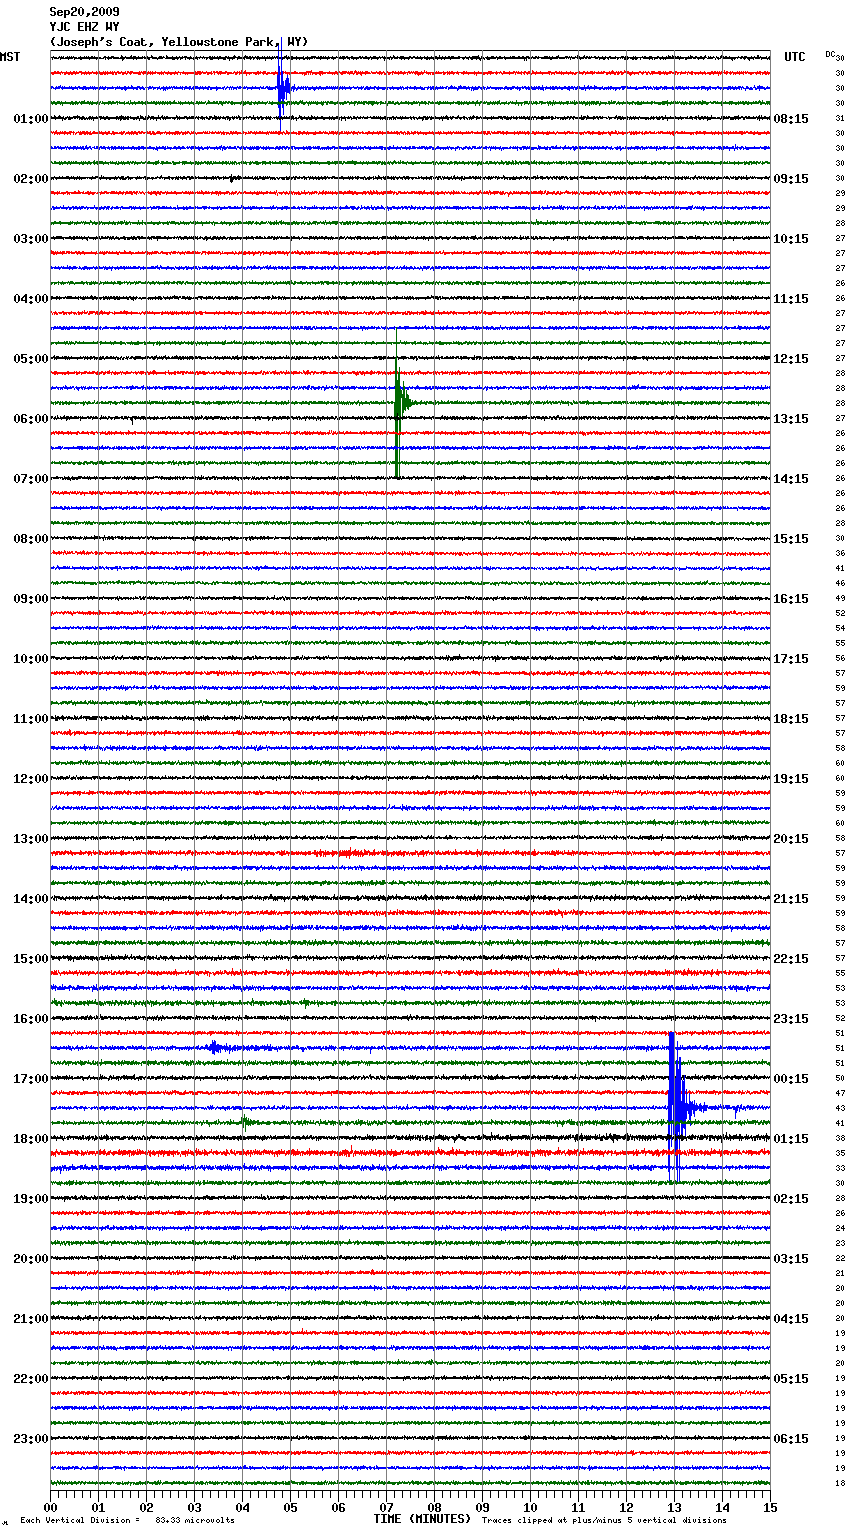Click the date label Sep20,2009
The image size is (850, 1534).
[x=84, y=12]
